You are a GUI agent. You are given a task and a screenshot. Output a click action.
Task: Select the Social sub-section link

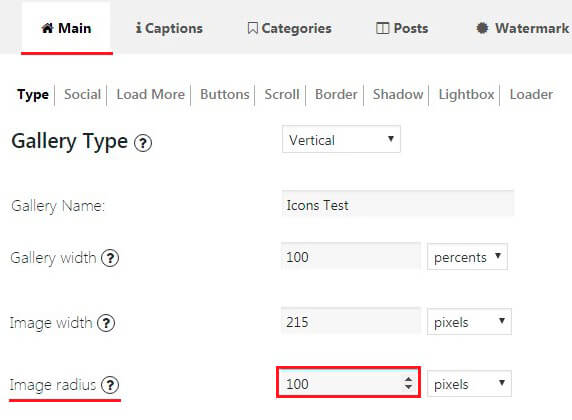point(82,95)
